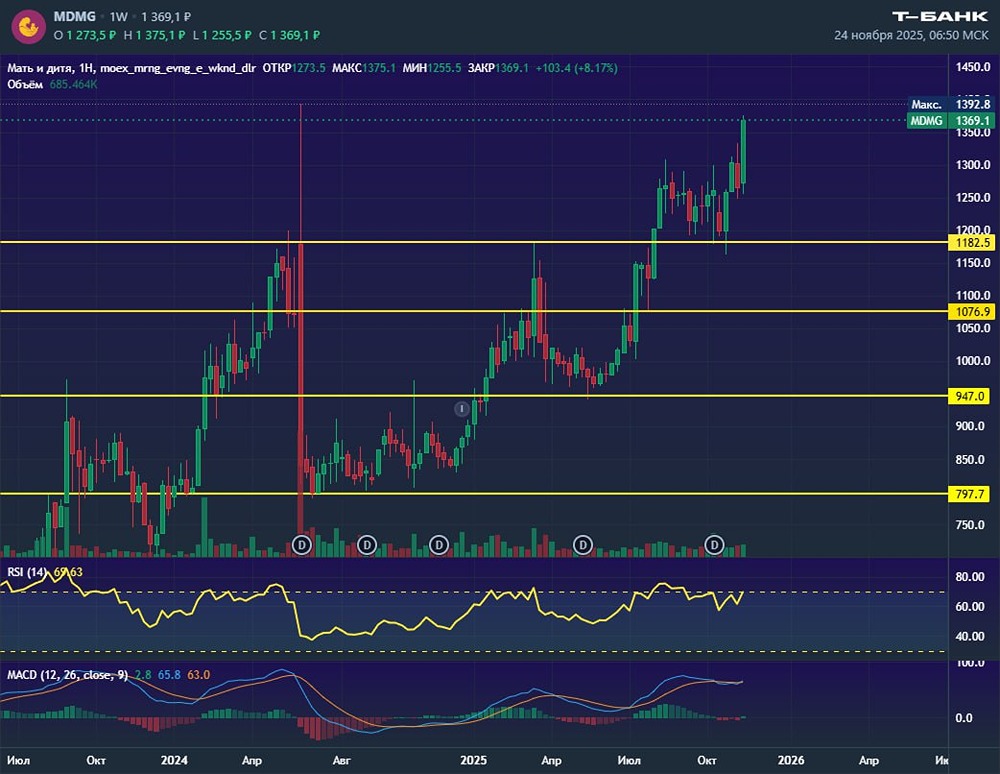Click the RSI (14) indicator label
Viewport: 1000px width, 774px height.
coord(27,572)
